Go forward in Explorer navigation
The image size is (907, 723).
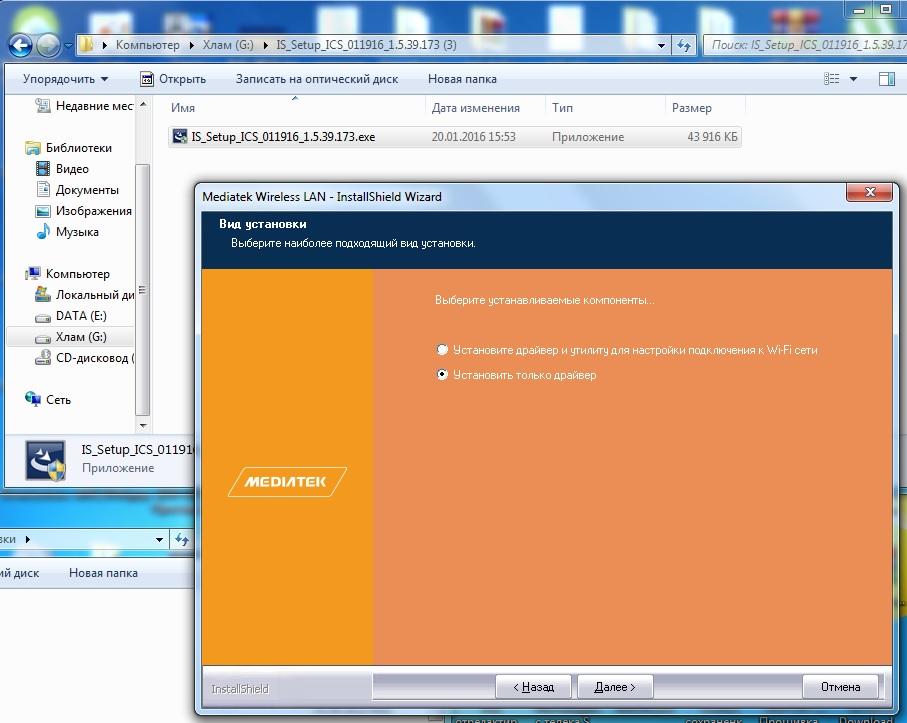click(x=48, y=45)
